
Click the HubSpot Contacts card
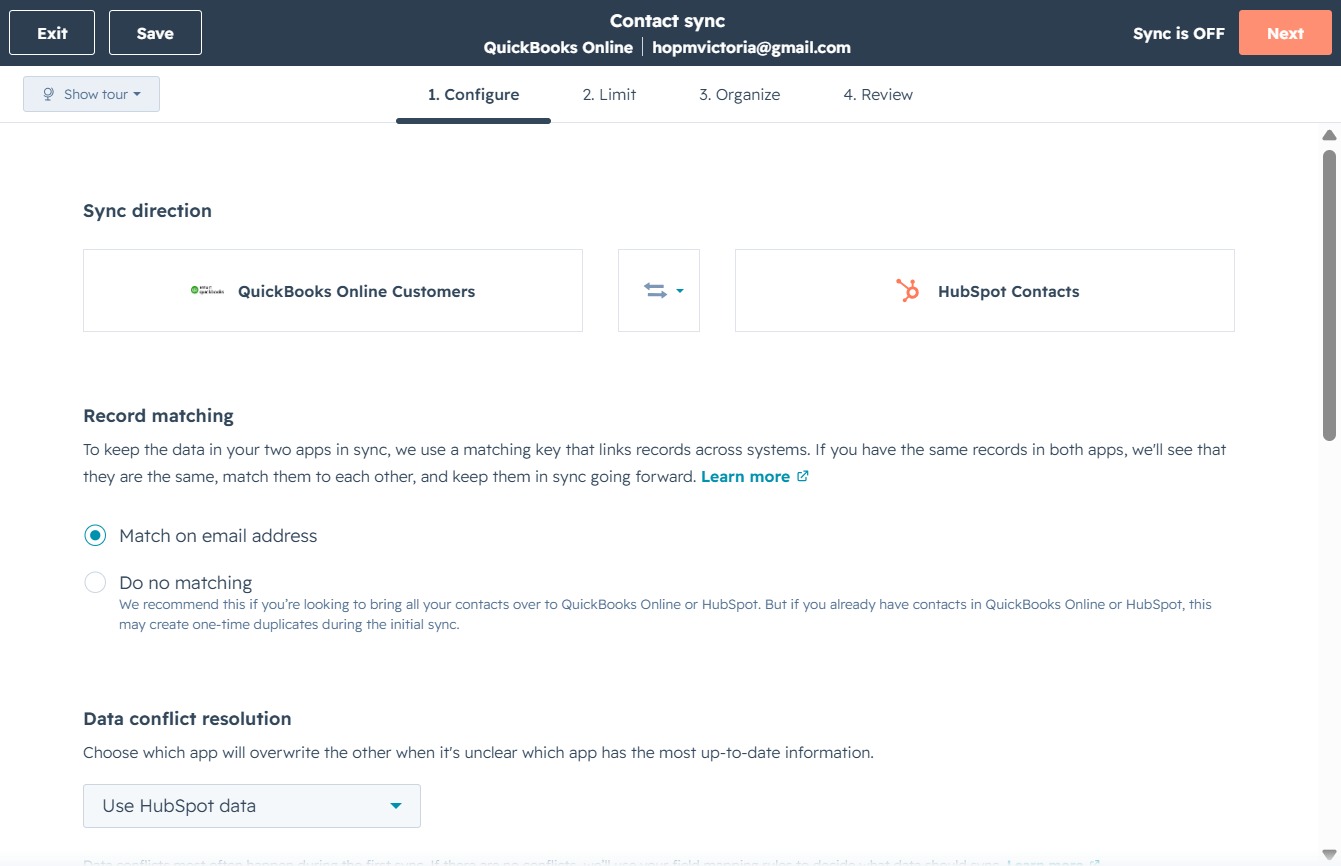985,291
